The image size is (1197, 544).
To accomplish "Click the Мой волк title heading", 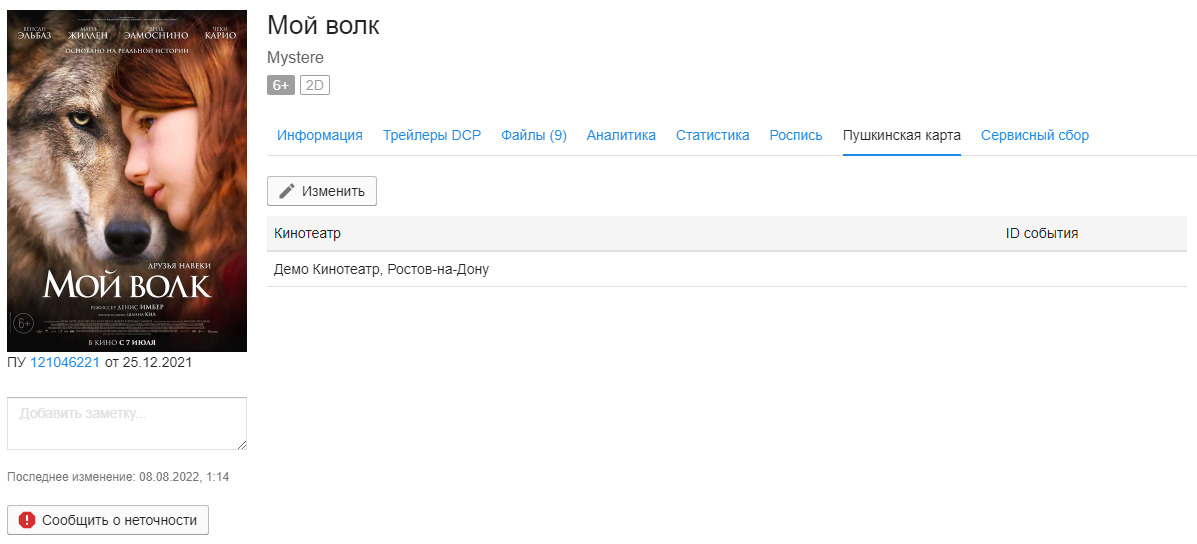I will 323,25.
